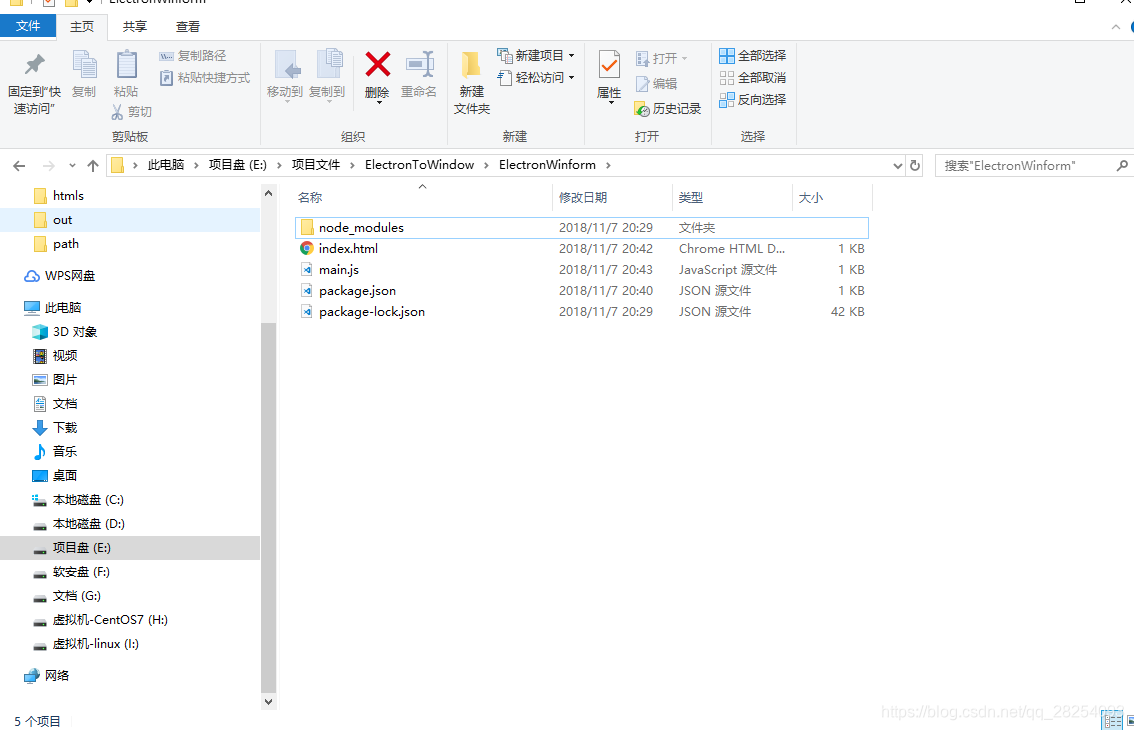Viewport: 1134px width, 730px height.
Task: Open History (历史记录)
Action: pos(668,109)
